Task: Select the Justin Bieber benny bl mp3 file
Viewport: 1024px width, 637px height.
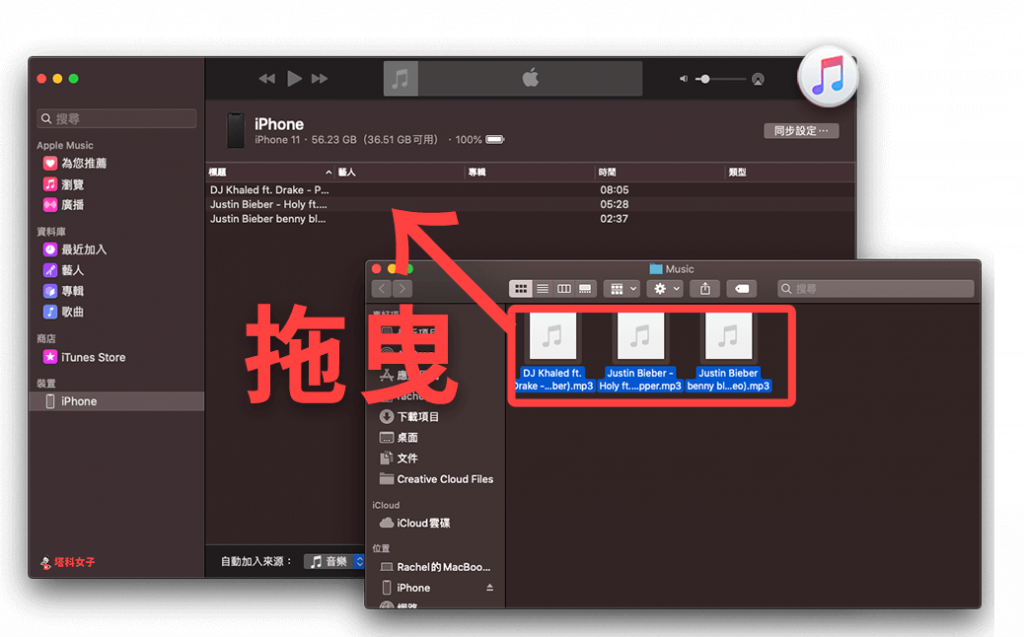Action: pos(728,352)
